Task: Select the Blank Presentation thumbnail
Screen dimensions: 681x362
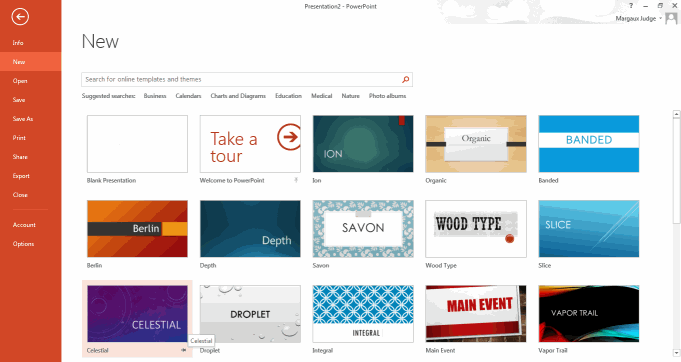Action: (137, 144)
